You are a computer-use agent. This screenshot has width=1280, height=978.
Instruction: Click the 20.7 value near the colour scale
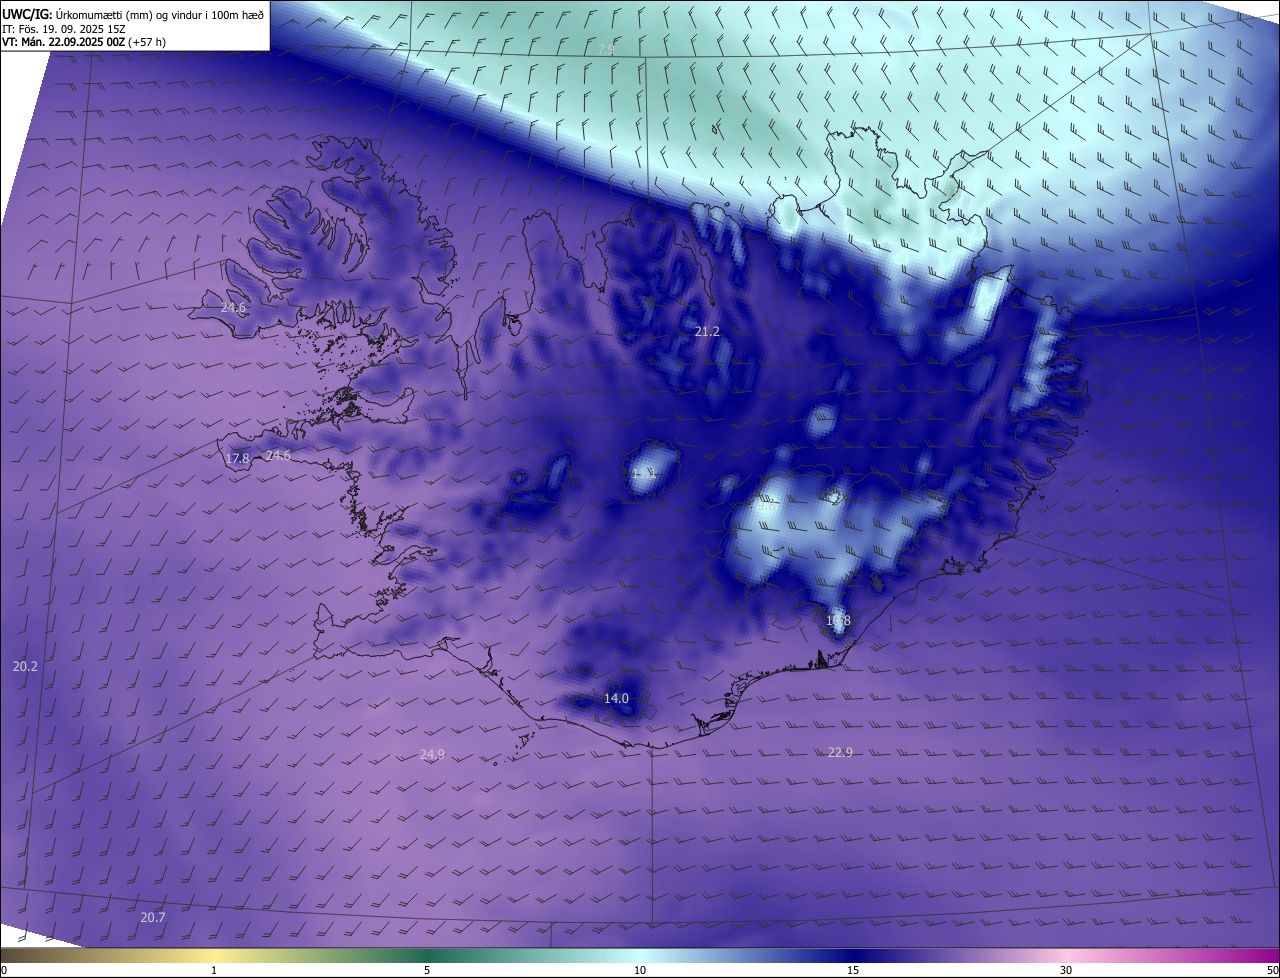[x=153, y=917]
